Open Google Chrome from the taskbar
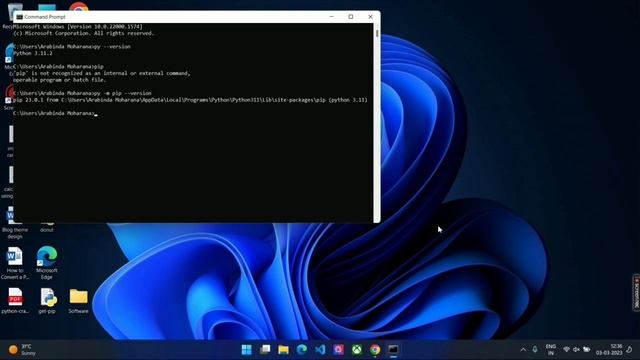640x360 pixels. [375, 350]
